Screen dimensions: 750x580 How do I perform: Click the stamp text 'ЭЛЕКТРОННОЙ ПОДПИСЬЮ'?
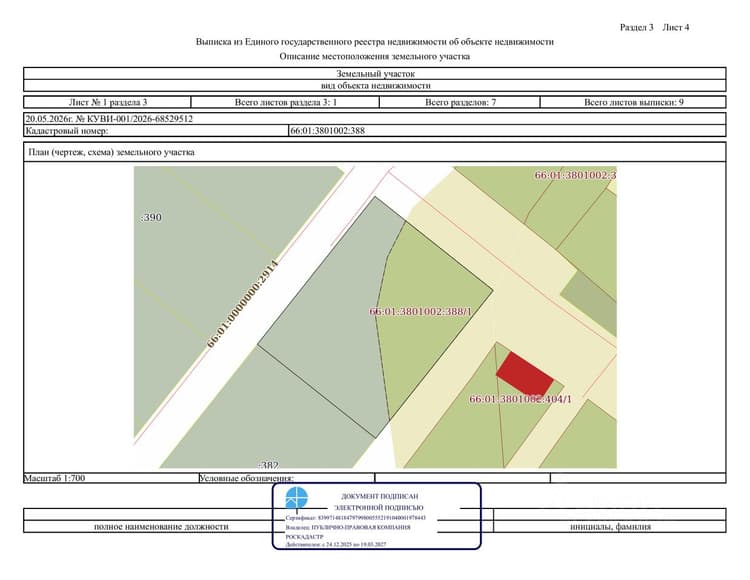point(379,507)
